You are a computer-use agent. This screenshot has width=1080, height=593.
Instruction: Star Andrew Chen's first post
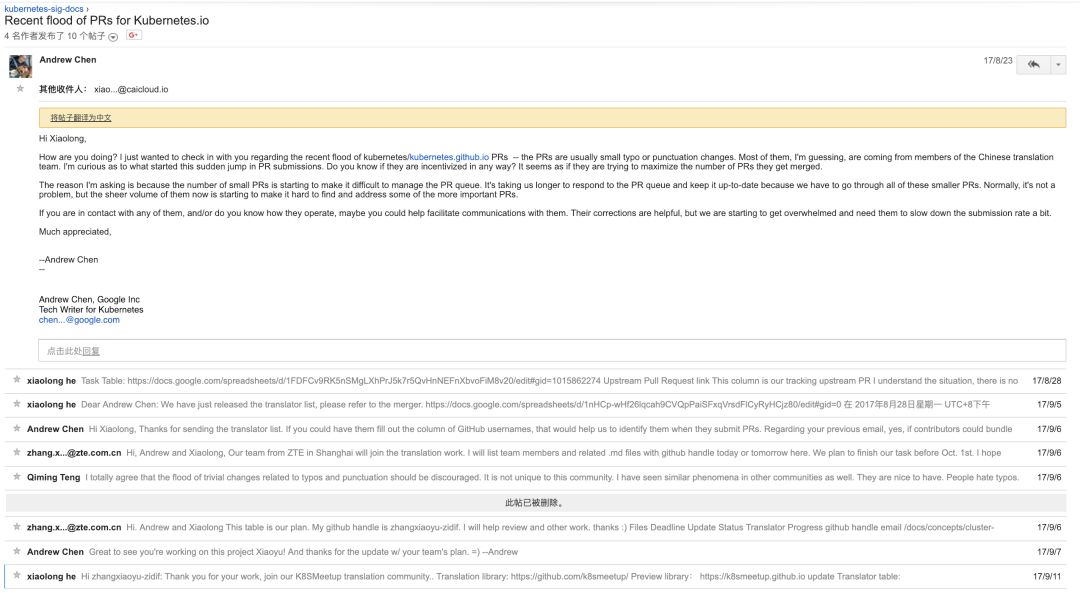pos(20,89)
